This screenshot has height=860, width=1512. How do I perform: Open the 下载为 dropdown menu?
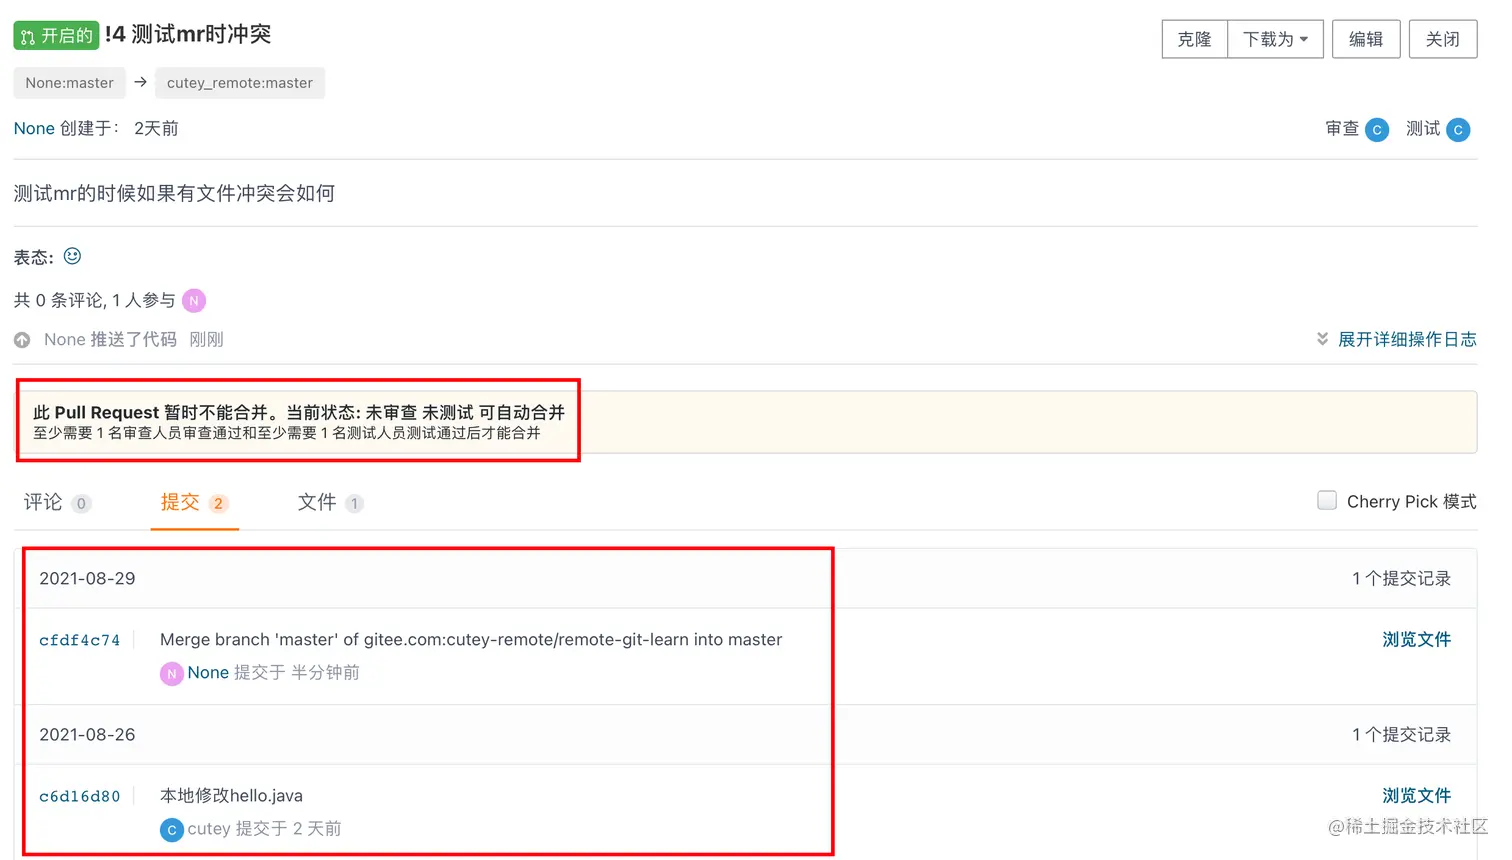coord(1275,39)
